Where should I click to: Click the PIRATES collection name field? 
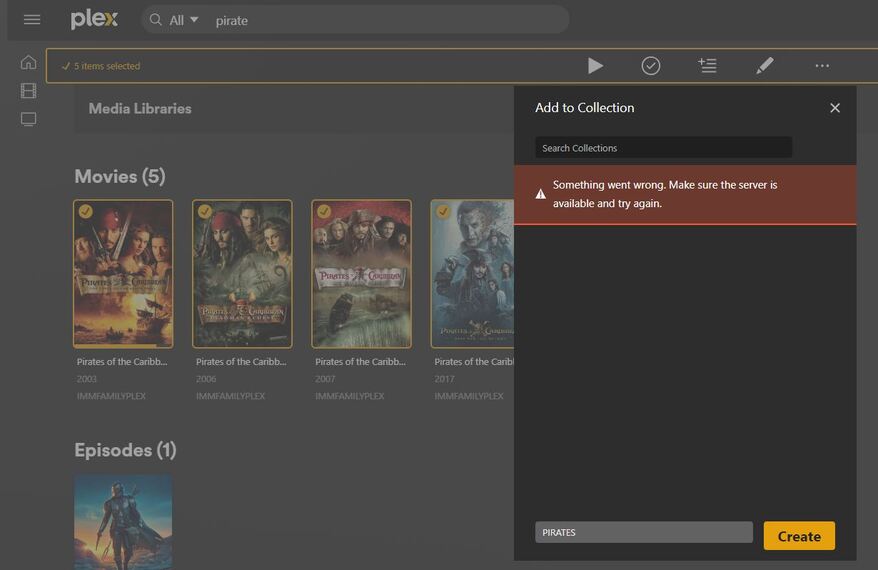pyautogui.click(x=644, y=532)
